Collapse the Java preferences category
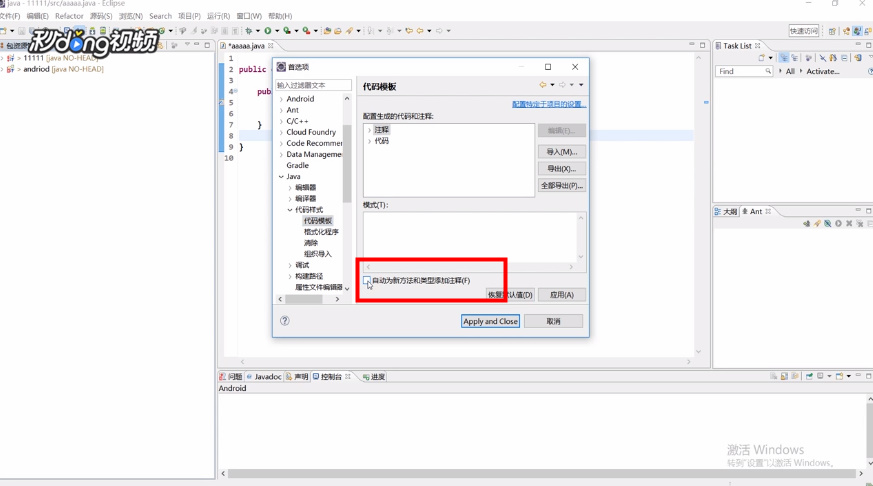The width and height of the screenshot is (873, 486). (x=281, y=176)
